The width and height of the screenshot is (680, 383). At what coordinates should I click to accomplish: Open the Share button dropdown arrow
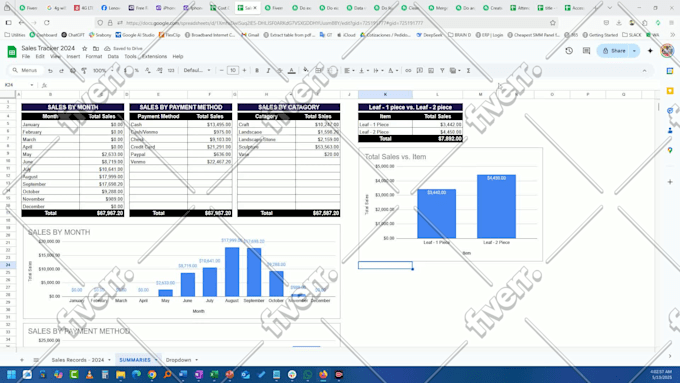click(x=634, y=51)
